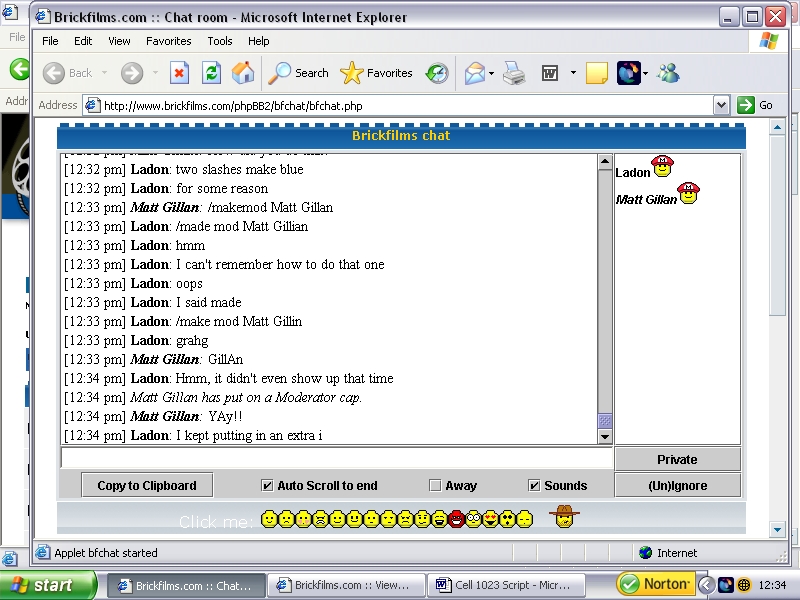
Task: Stop page loading with red X icon
Action: 179,73
